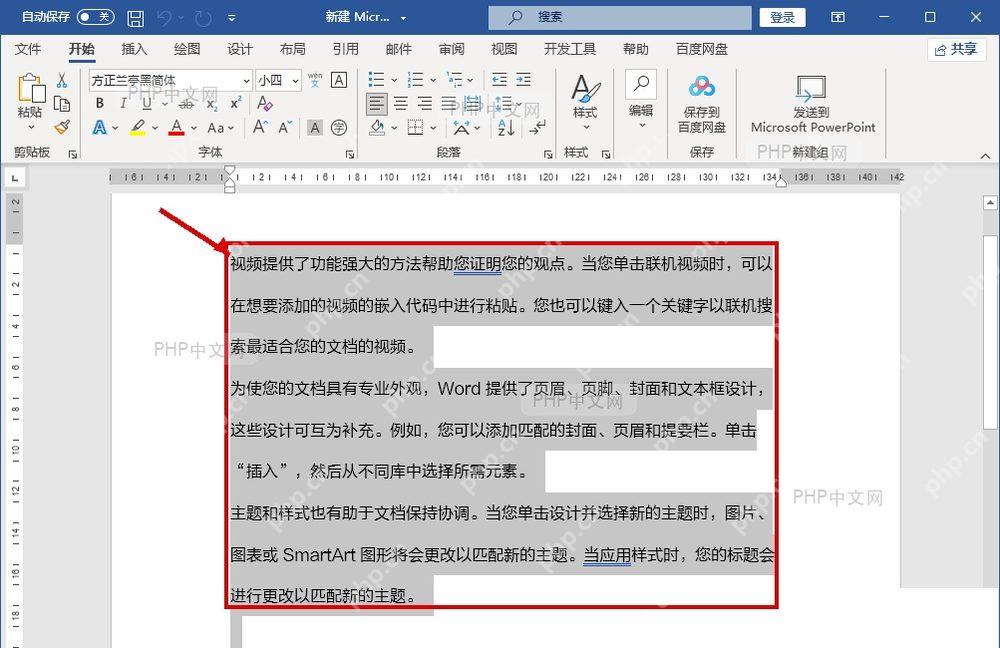
Task: Switch to the 百度网盘 tab
Action: coord(702,49)
